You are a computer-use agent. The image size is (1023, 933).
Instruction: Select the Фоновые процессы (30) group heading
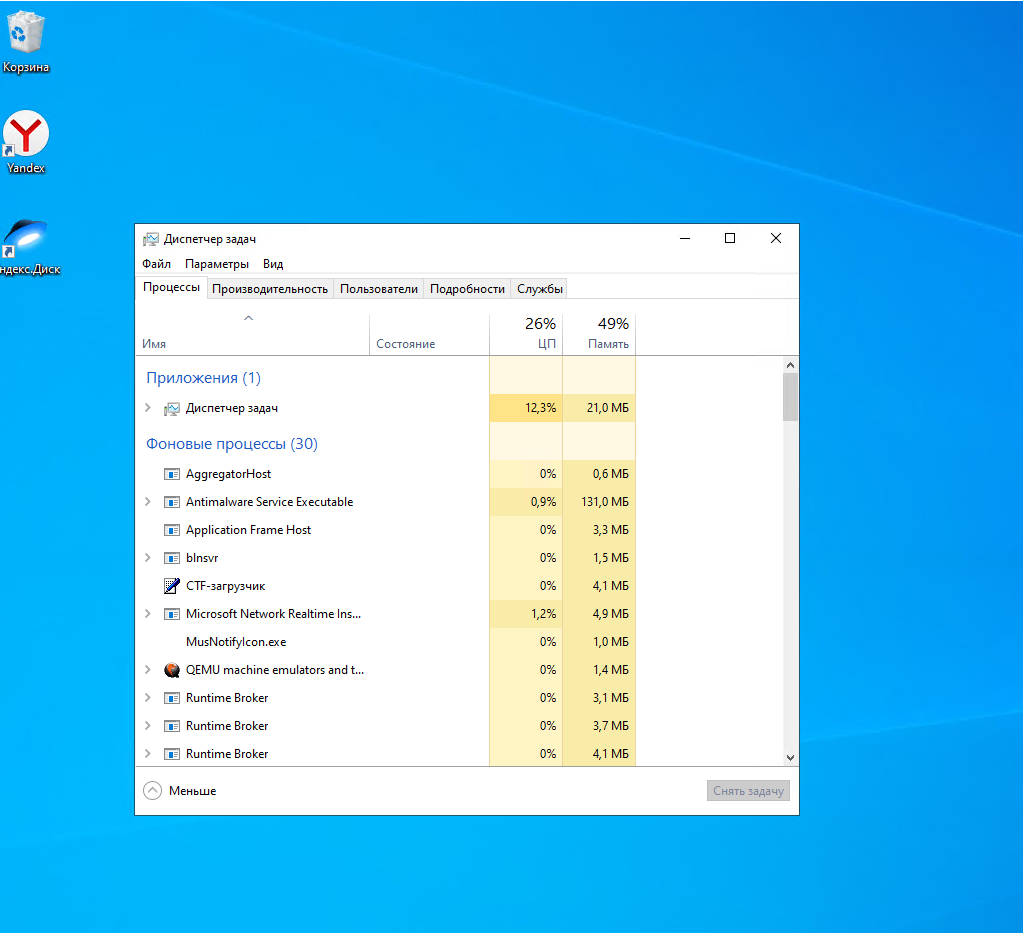232,444
